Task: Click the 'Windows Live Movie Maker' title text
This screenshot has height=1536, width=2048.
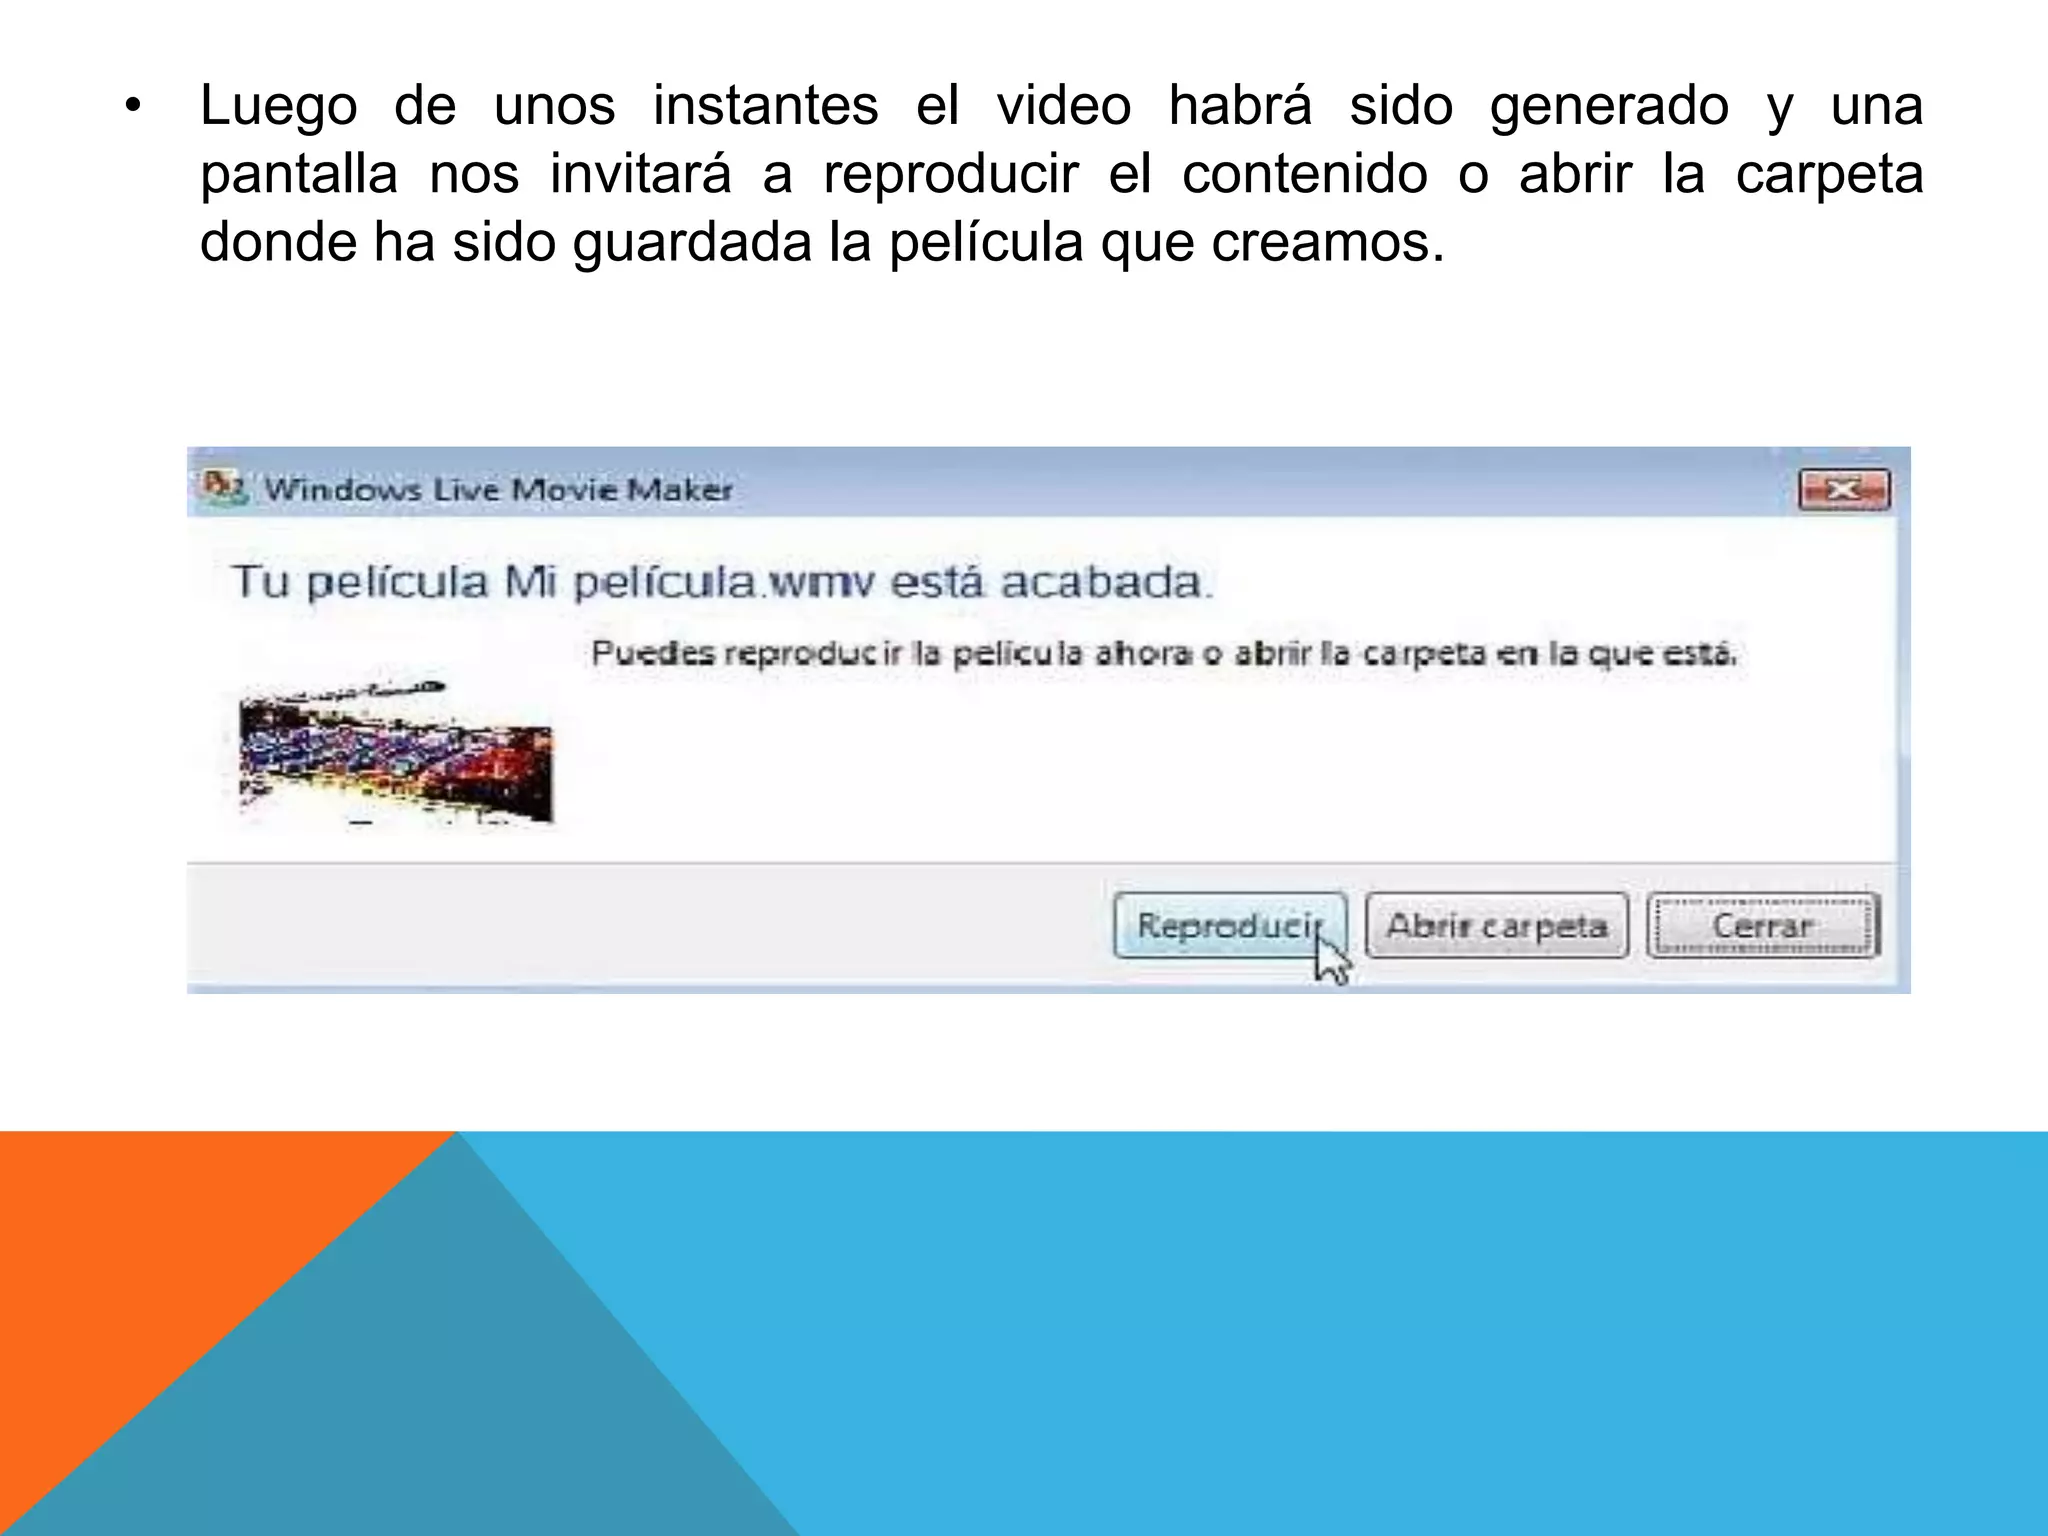Action: pos(498,490)
